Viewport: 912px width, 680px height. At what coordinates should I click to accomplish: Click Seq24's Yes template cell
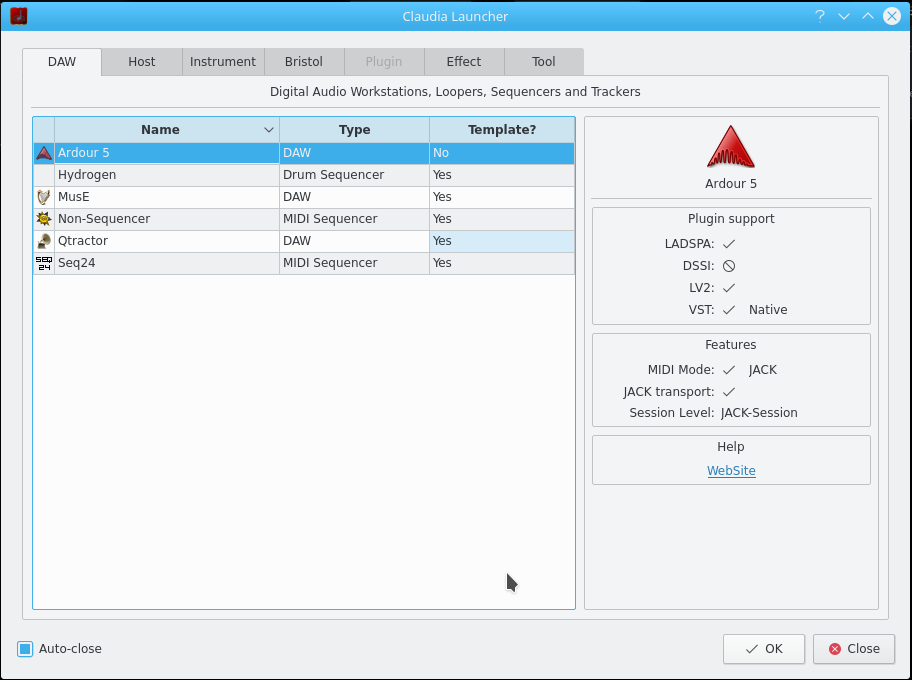click(x=502, y=264)
